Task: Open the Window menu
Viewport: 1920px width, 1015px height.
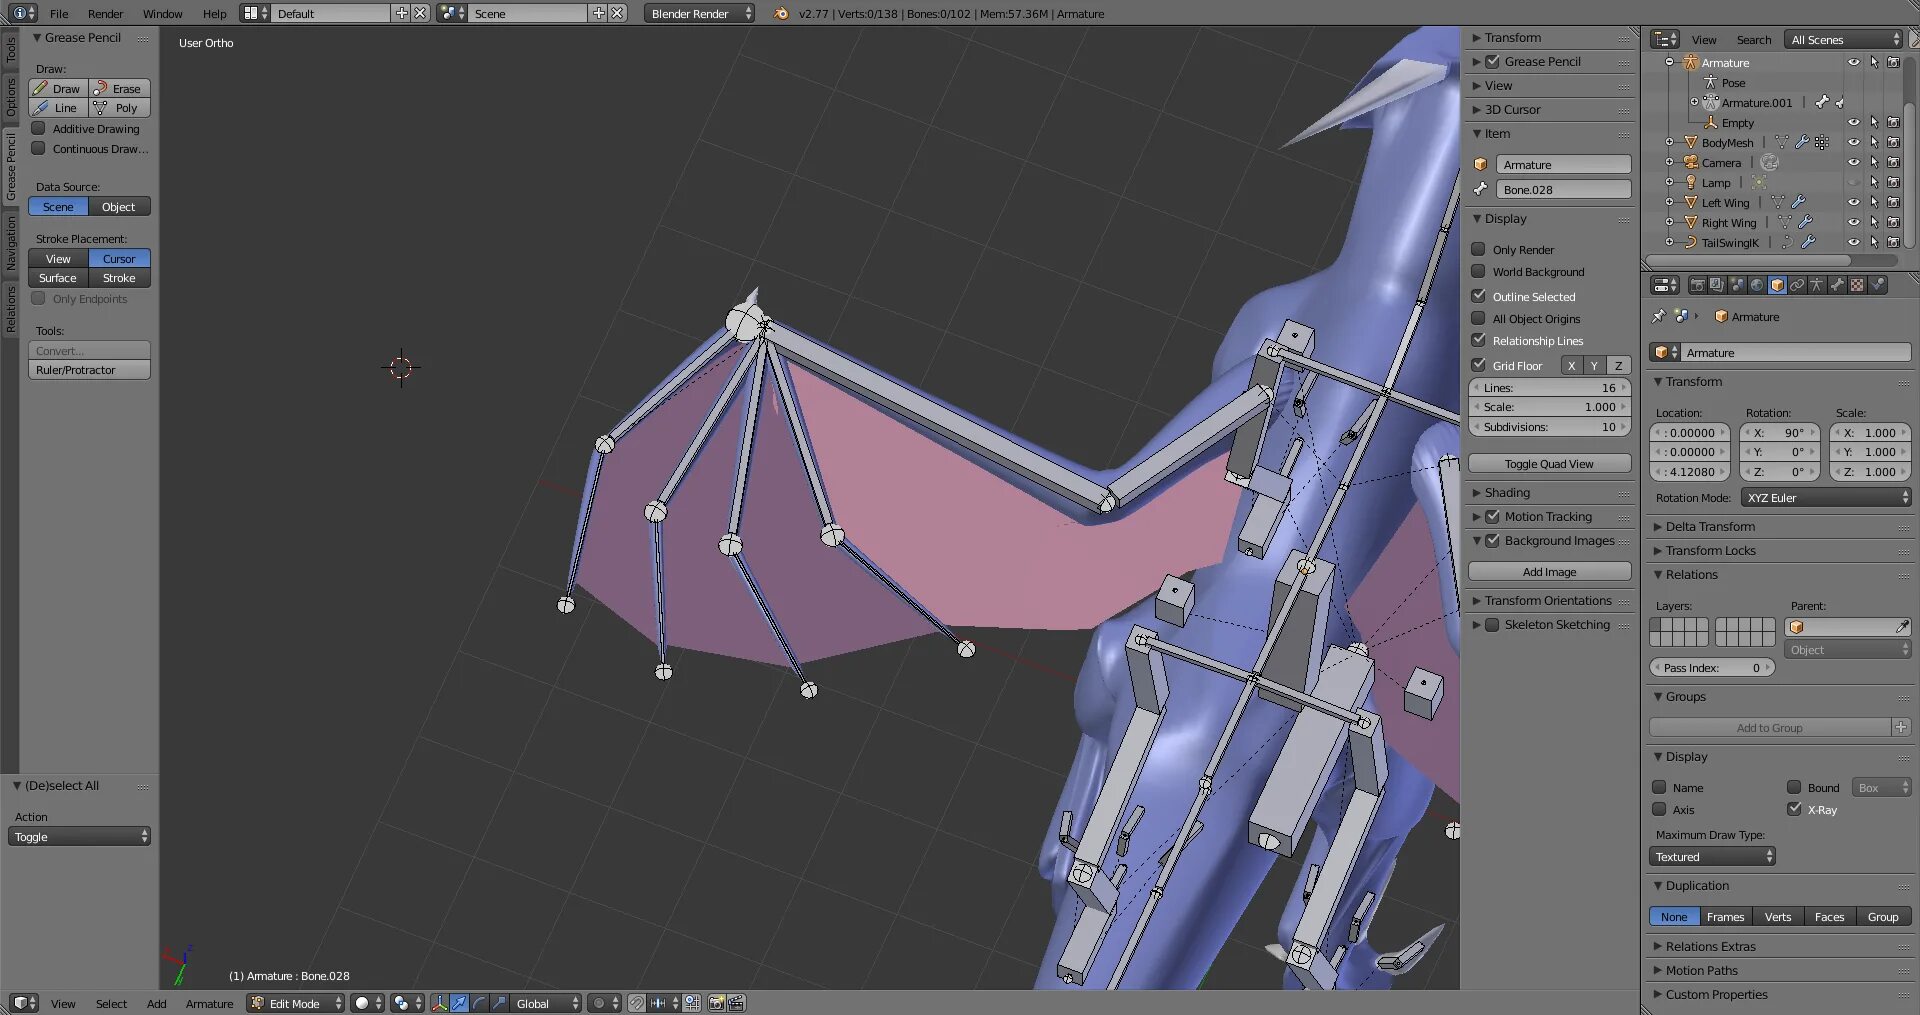Action: pos(162,14)
